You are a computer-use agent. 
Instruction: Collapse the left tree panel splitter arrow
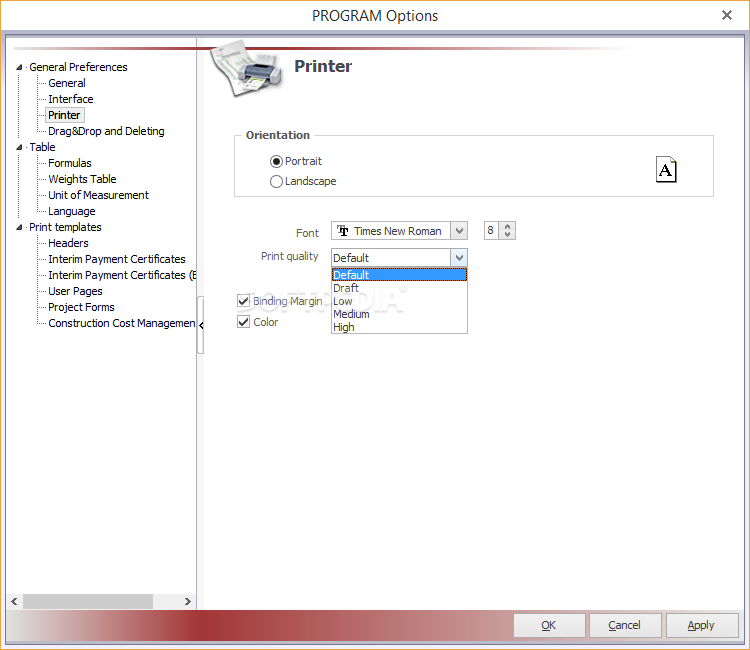pos(201,325)
